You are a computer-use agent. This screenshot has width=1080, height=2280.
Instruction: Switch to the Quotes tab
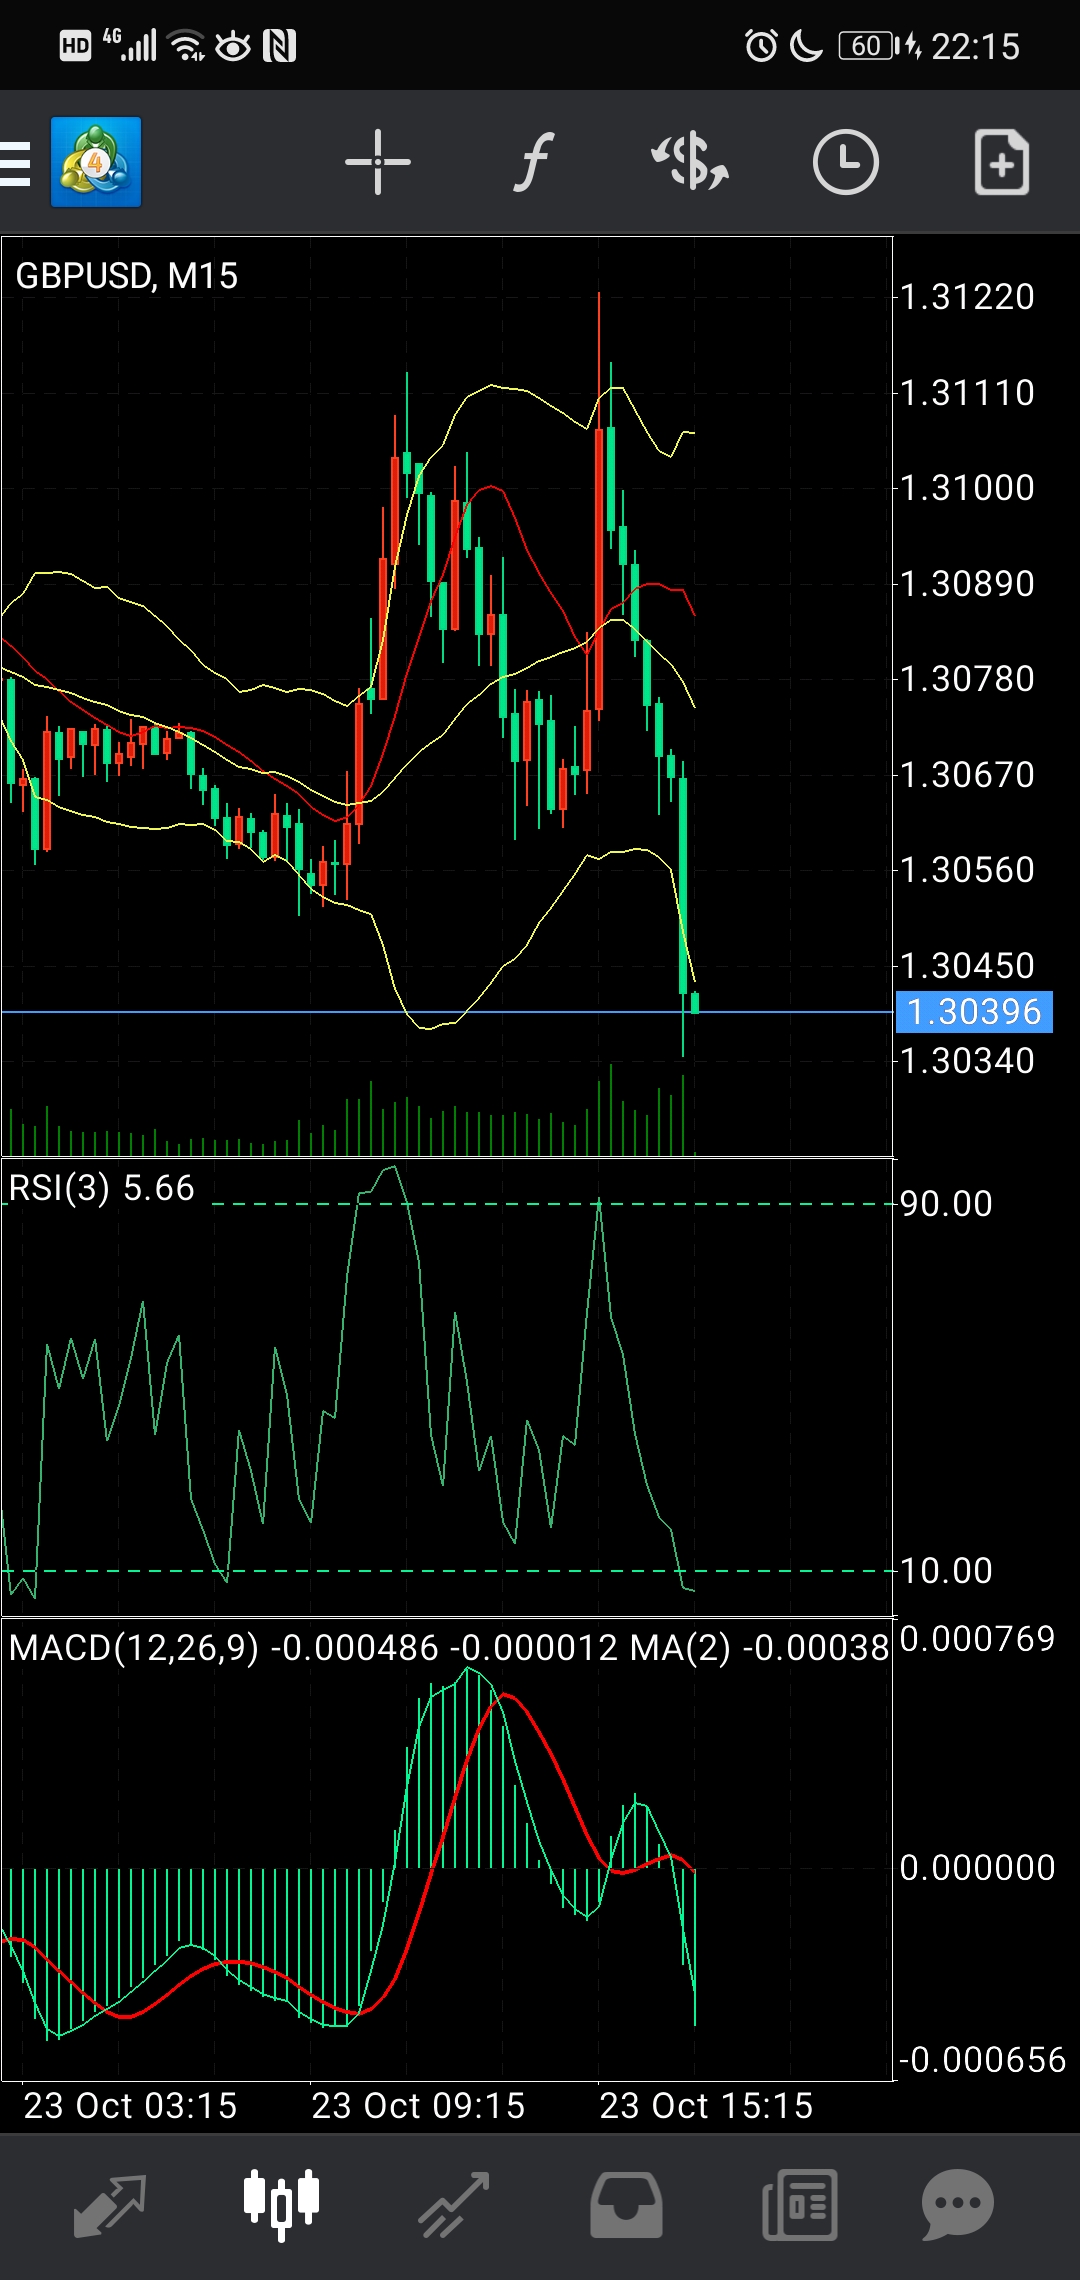pyautogui.click(x=110, y=2205)
